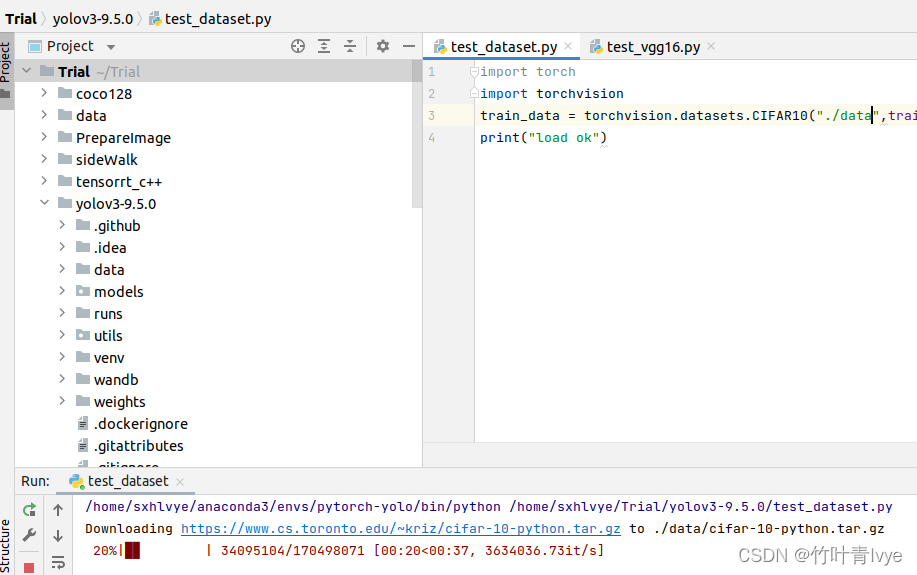This screenshot has width=917, height=575.
Task: Expand the runs folder
Action: [x=62, y=313]
